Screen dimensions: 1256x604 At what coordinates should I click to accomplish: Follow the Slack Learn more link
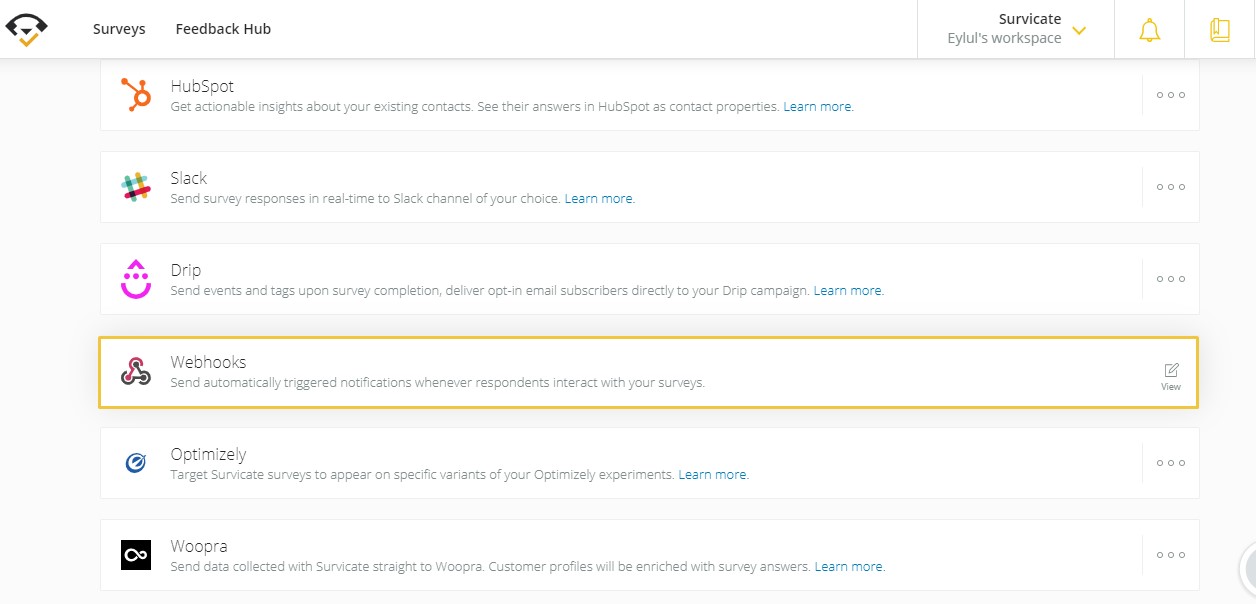[x=600, y=198]
